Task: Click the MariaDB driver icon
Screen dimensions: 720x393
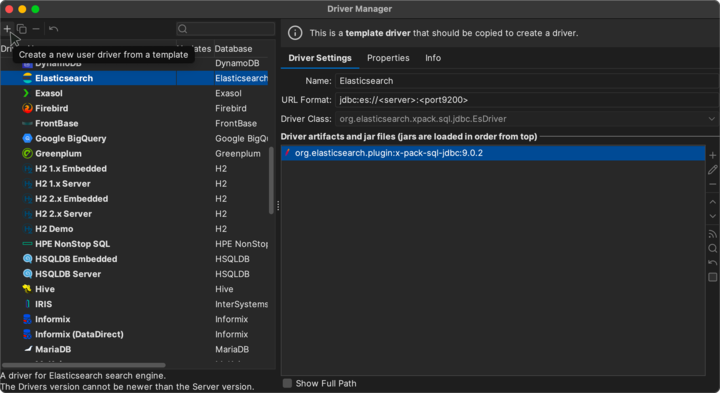Action: click(28, 349)
